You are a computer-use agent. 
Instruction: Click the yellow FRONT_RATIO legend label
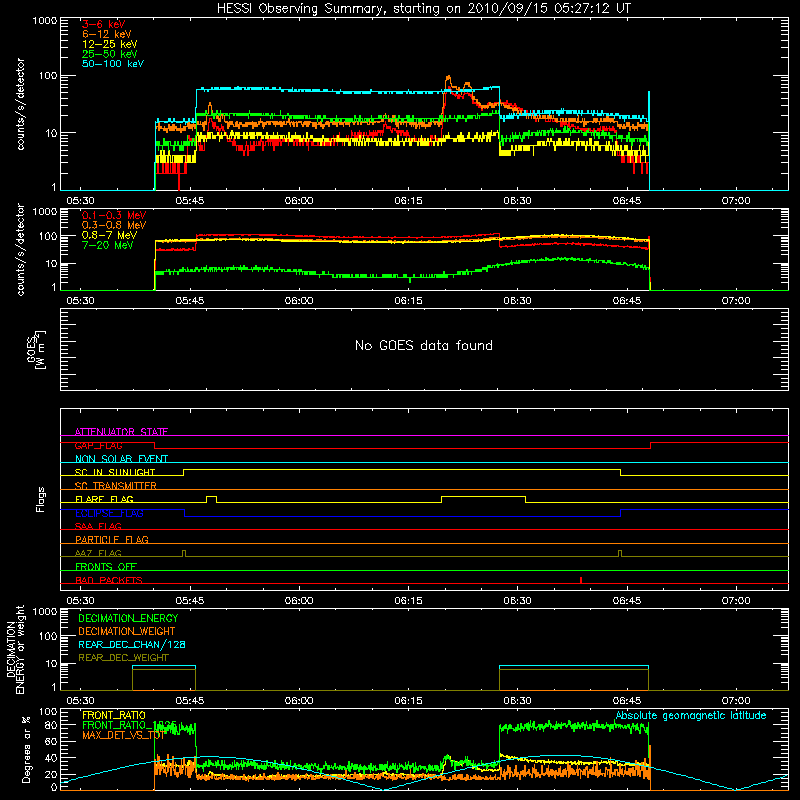[x=114, y=715]
